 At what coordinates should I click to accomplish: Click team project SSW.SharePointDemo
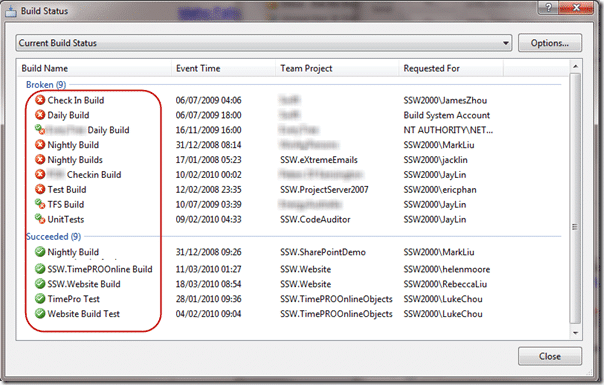[323, 252]
